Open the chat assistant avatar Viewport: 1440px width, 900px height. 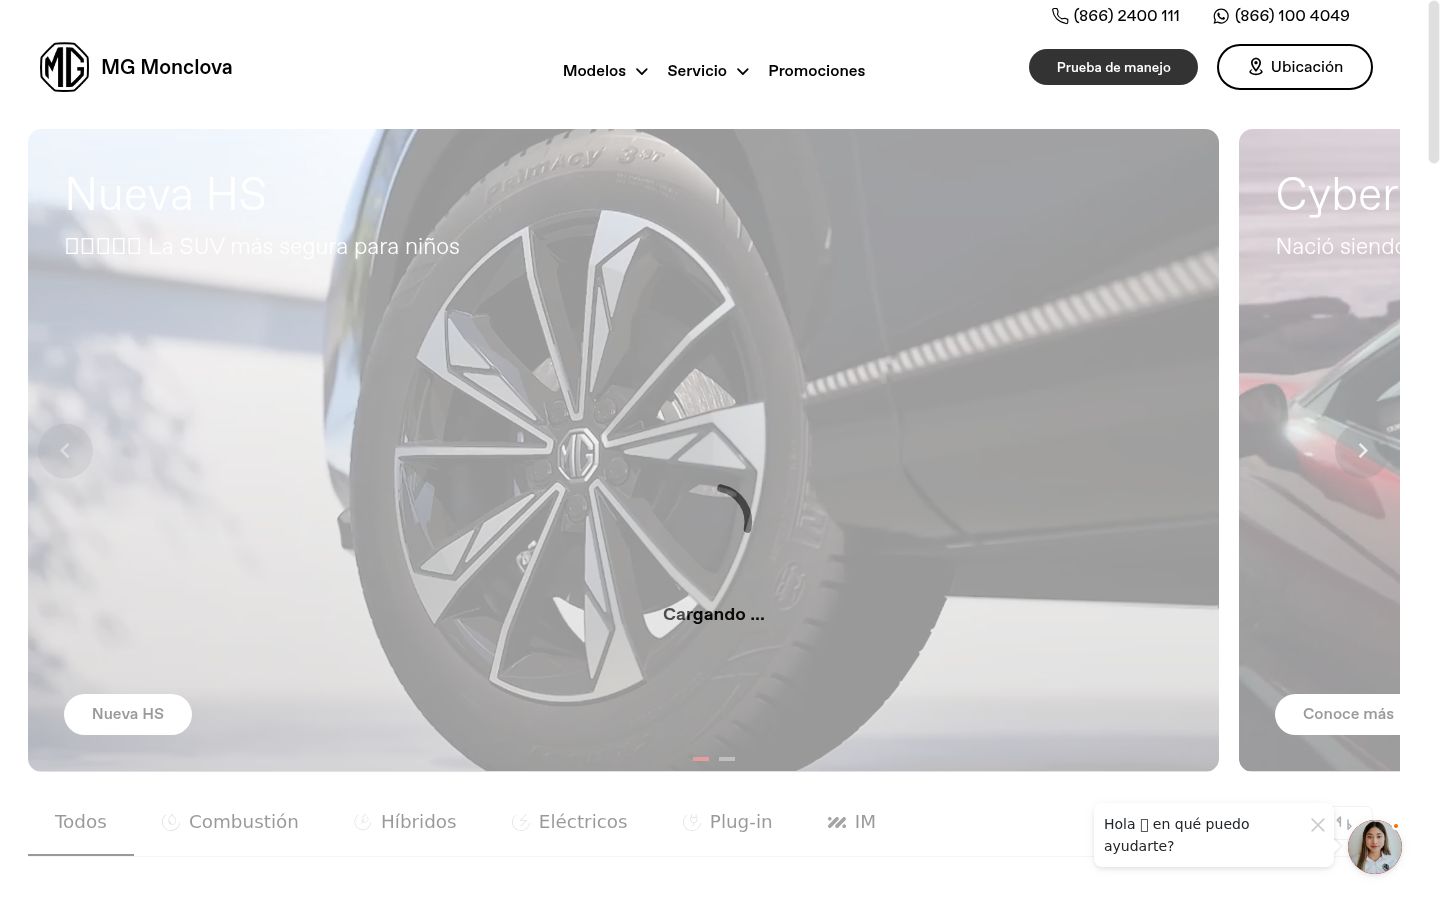click(x=1375, y=847)
